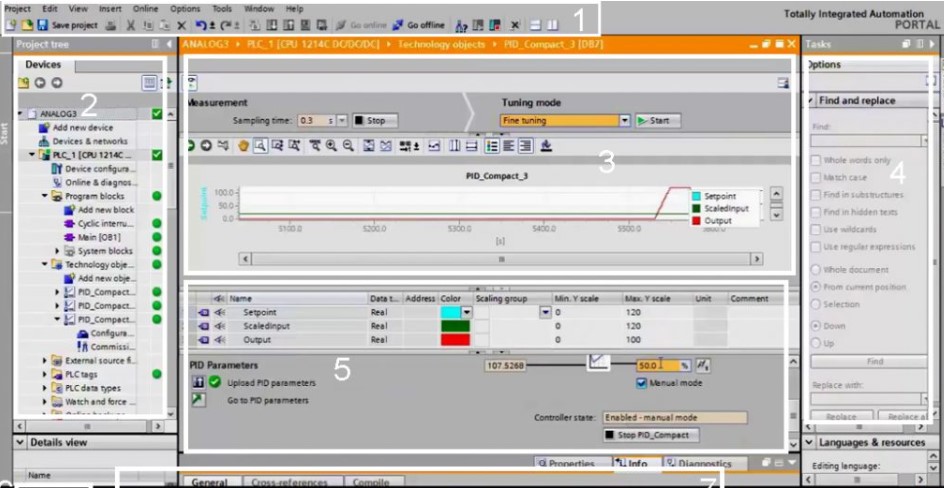The height and width of the screenshot is (488, 944).
Task: Open the Online menu
Action: [x=145, y=8]
